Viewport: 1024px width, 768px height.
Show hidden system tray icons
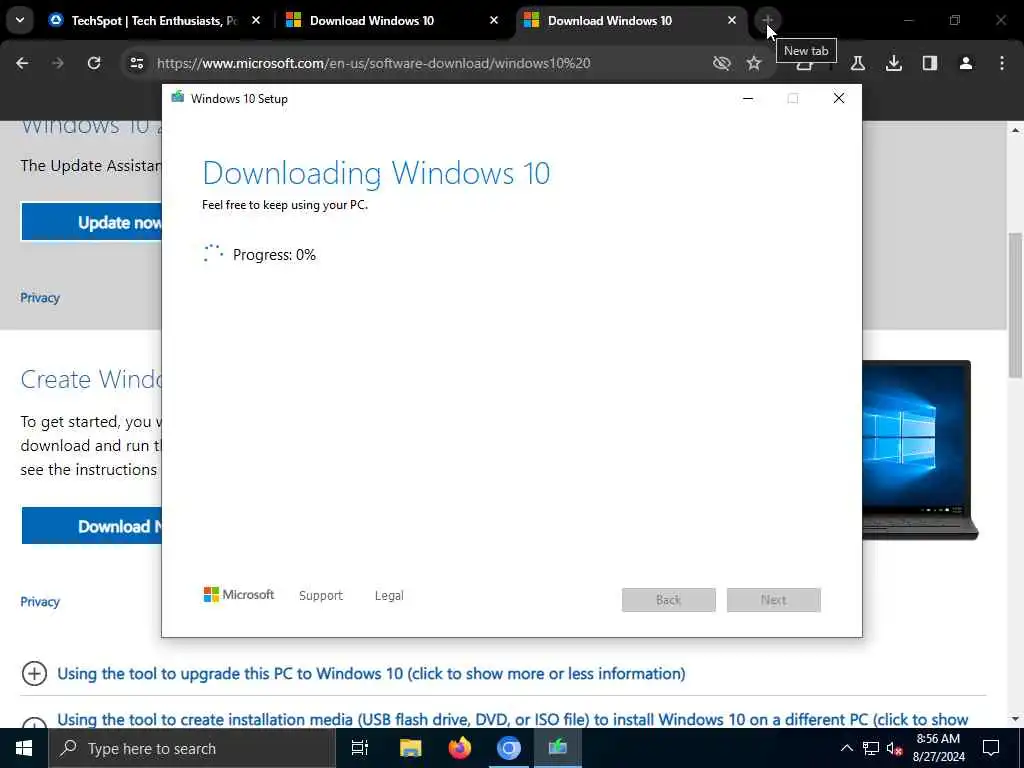(x=846, y=748)
